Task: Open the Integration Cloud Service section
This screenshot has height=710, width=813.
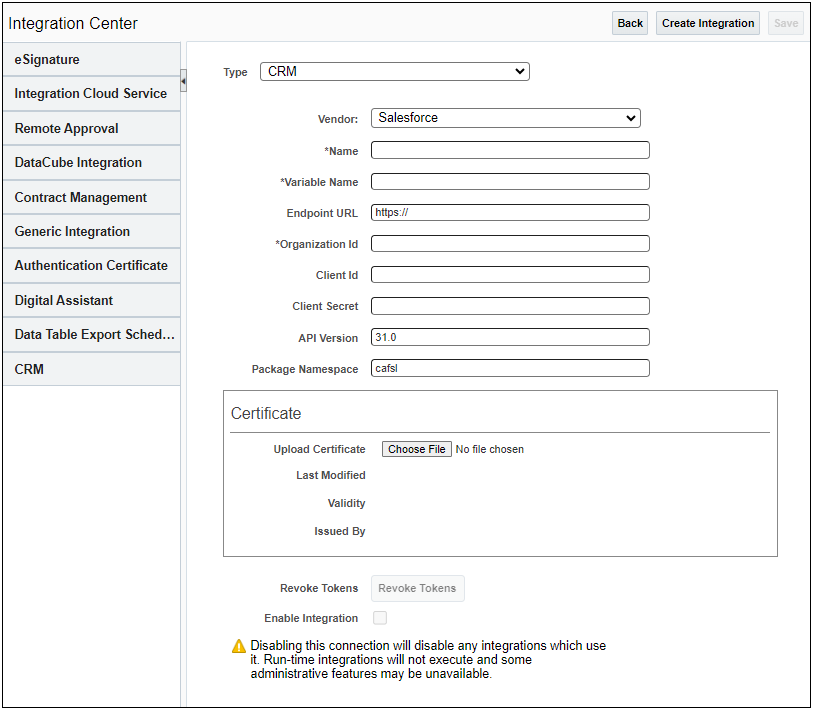Action: click(x=90, y=93)
